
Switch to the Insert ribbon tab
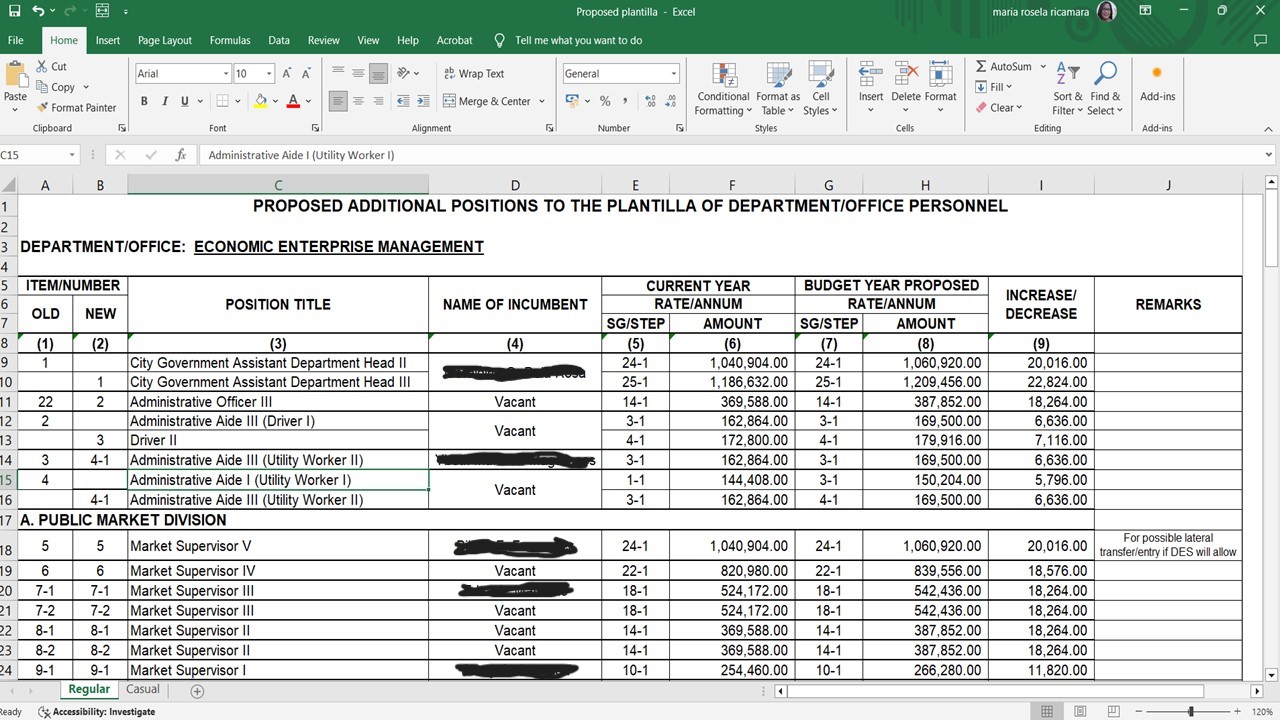coord(108,40)
